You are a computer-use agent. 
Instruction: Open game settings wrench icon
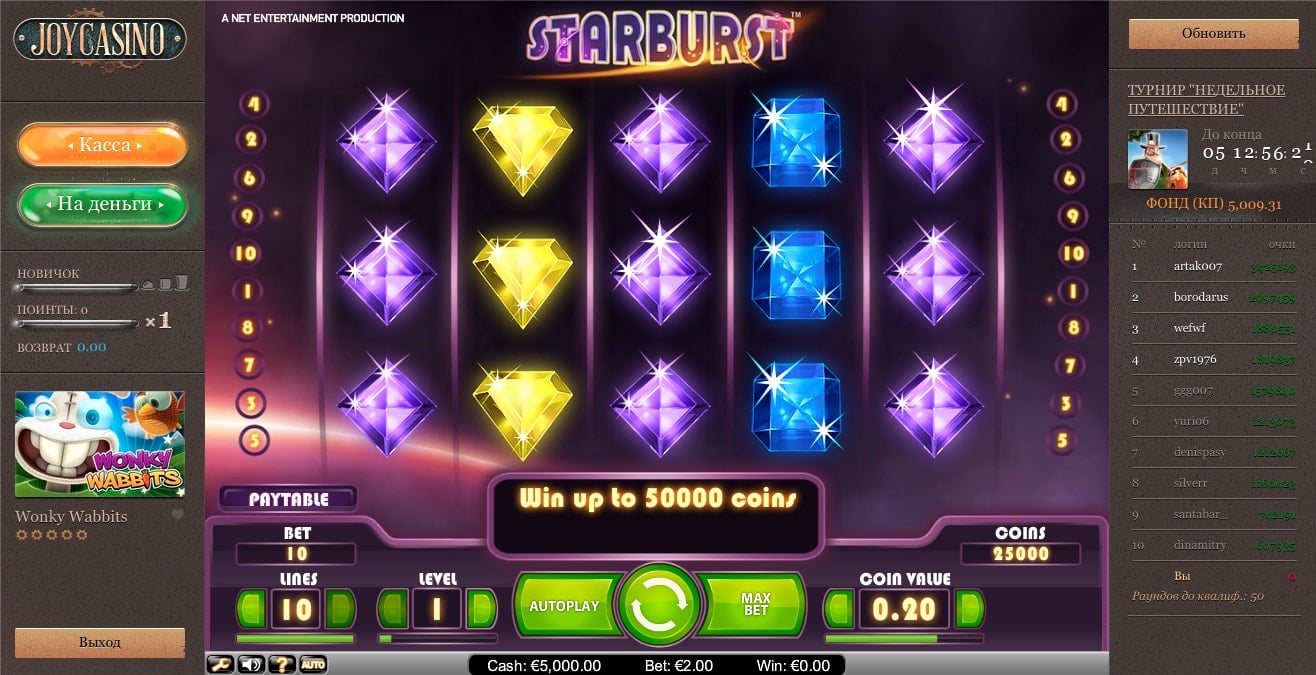[x=219, y=664]
